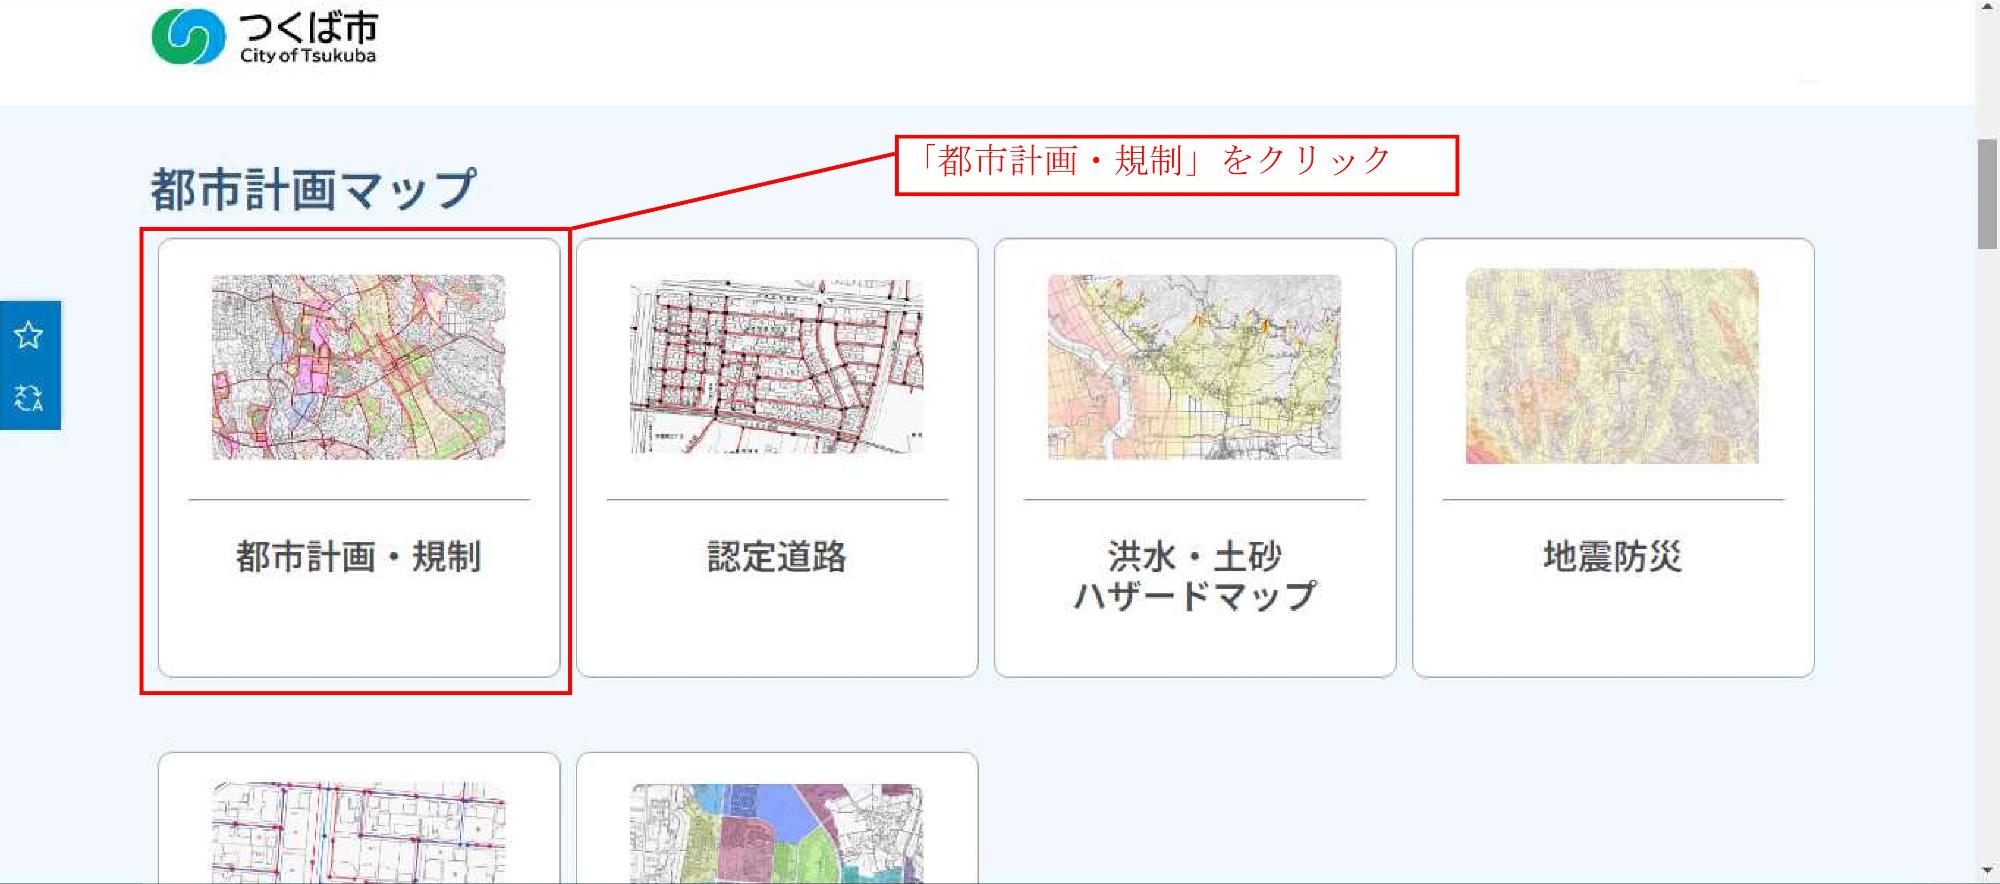Open the partially visible colored zoning map card
Viewport: 2000px width, 884px height.
pyautogui.click(x=776, y=832)
